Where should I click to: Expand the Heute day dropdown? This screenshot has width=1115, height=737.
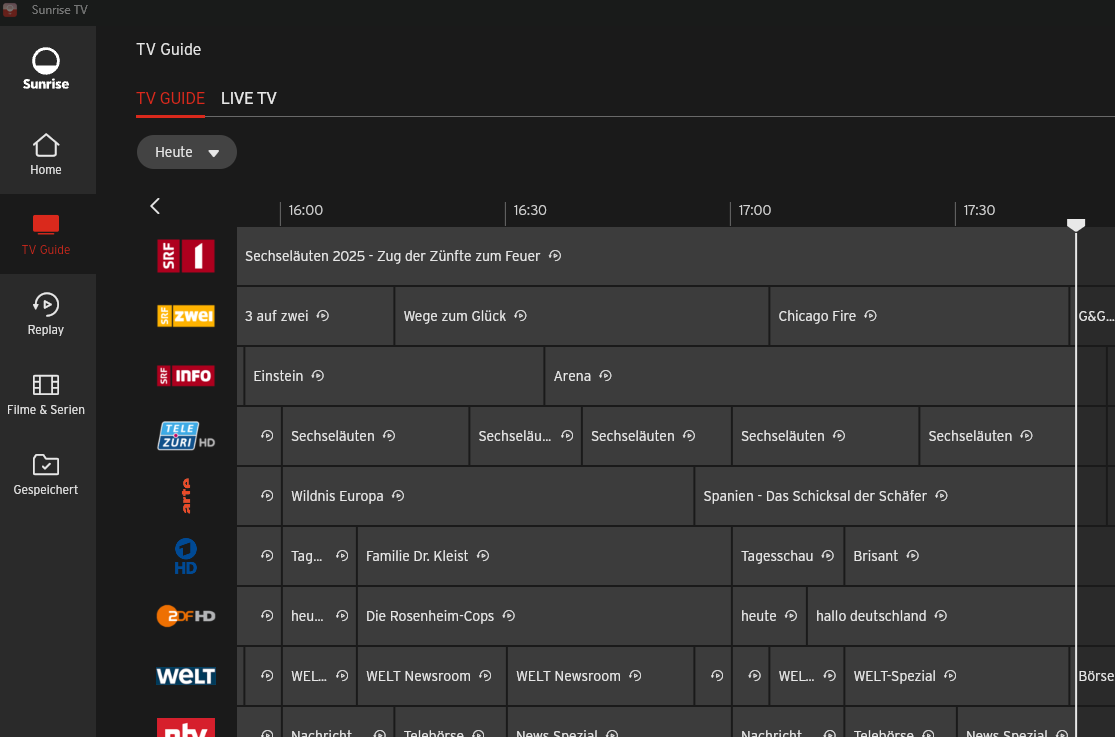click(x=187, y=152)
